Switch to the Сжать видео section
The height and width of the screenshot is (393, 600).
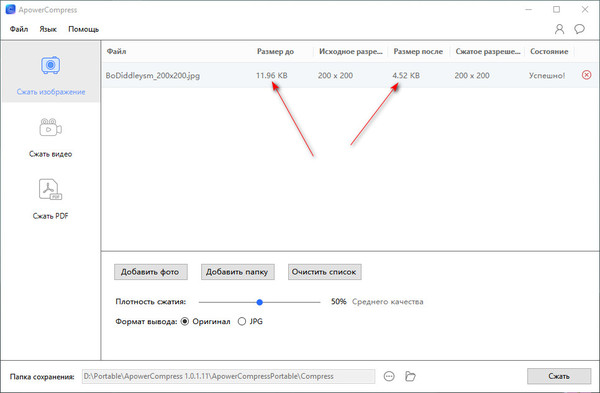click(51, 137)
